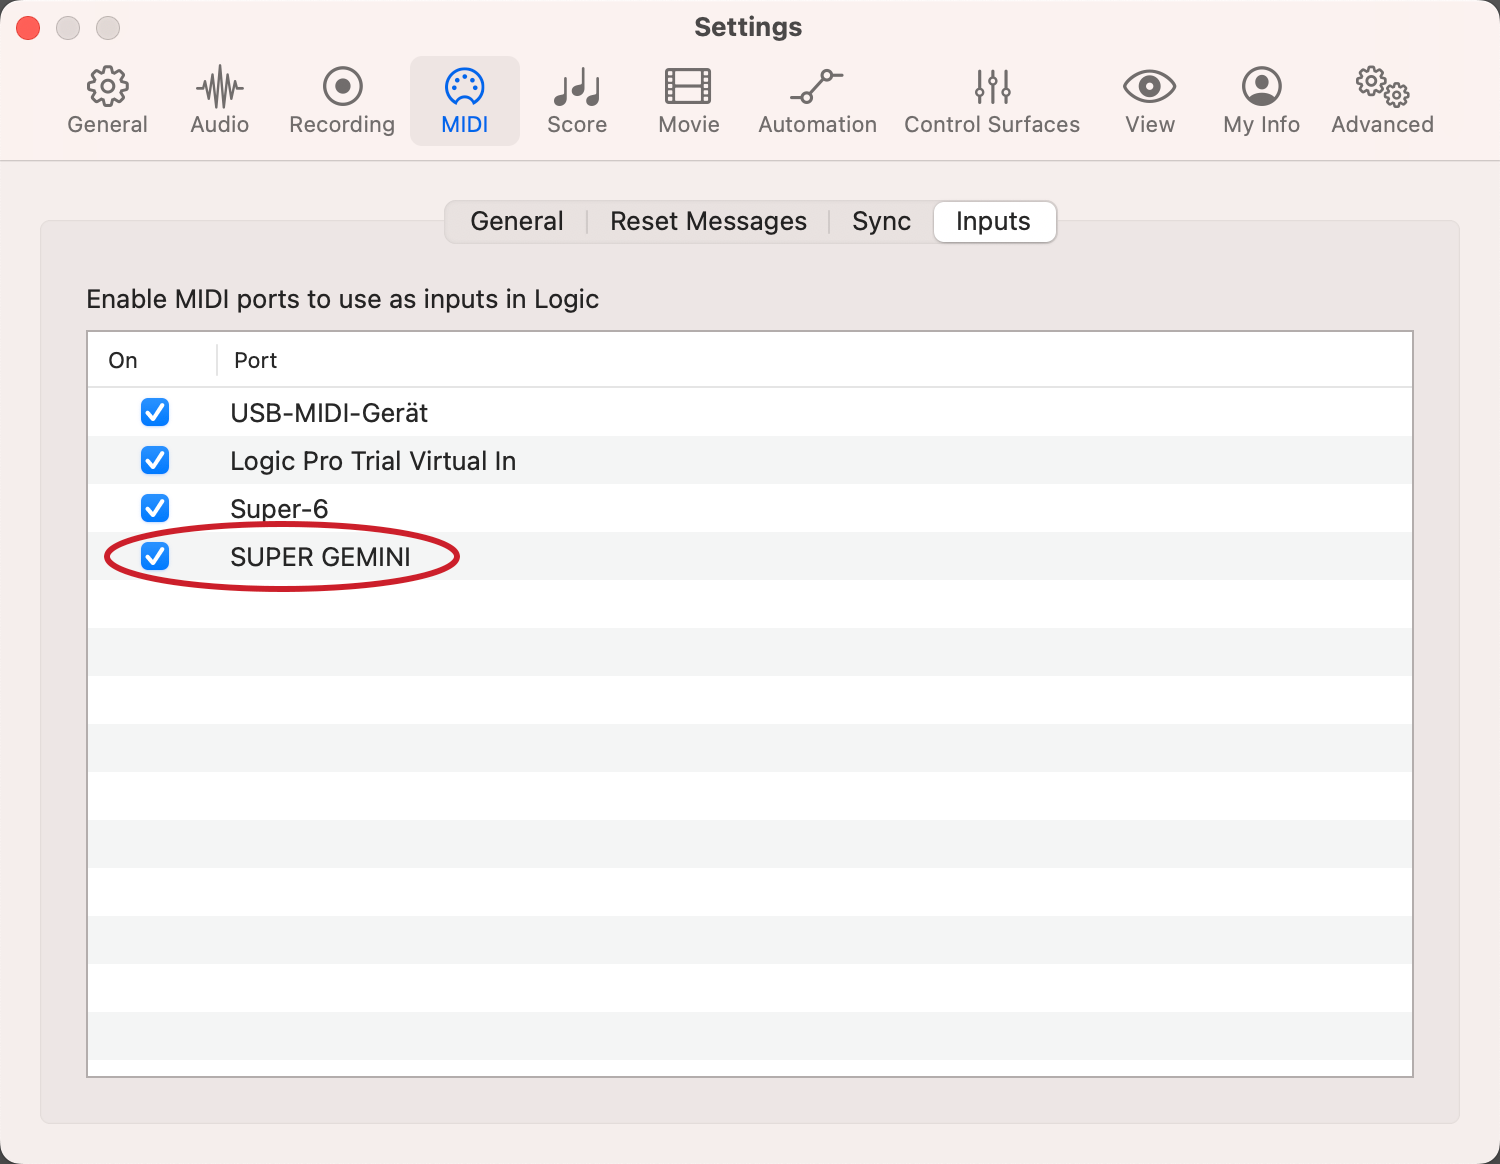Disable the USB-MIDI-Gerät input port
The height and width of the screenshot is (1164, 1500).
click(155, 412)
